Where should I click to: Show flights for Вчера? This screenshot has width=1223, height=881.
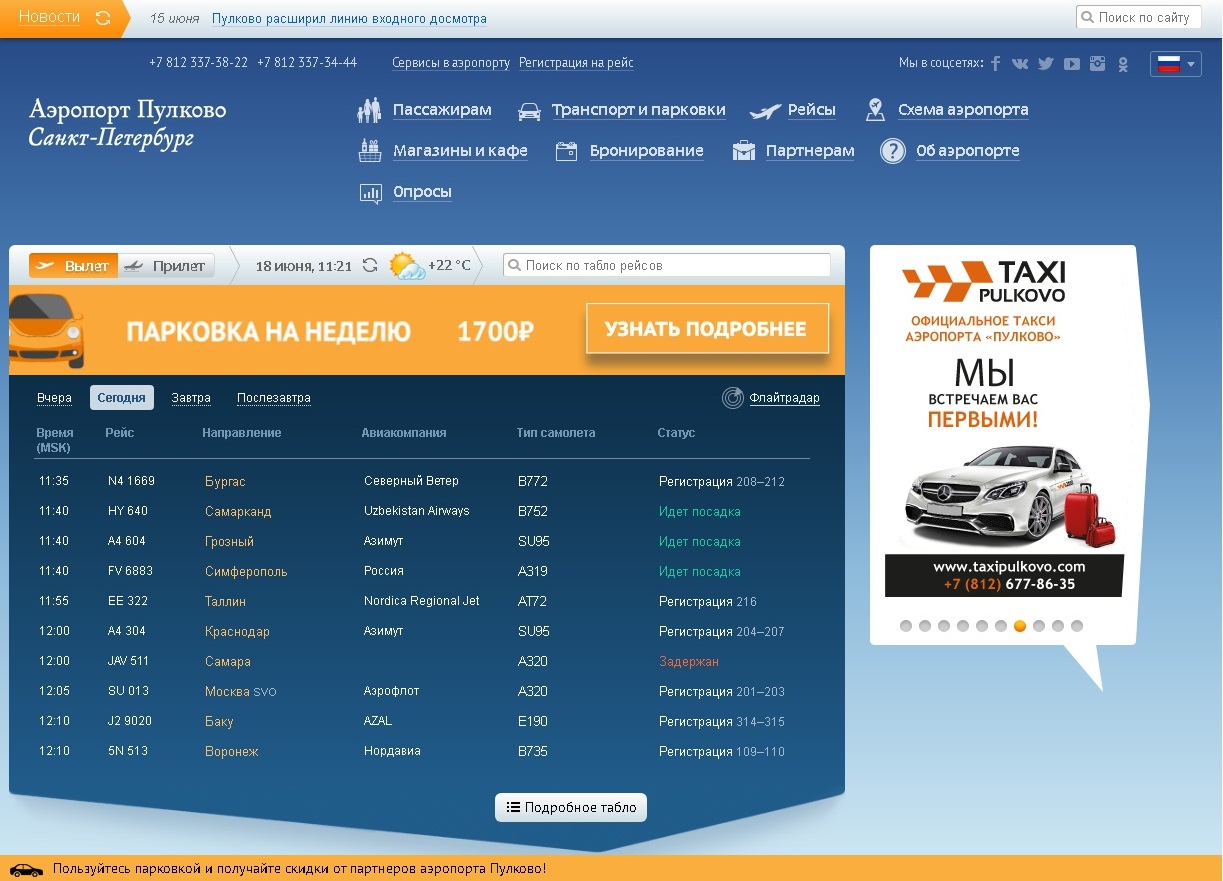click(54, 398)
